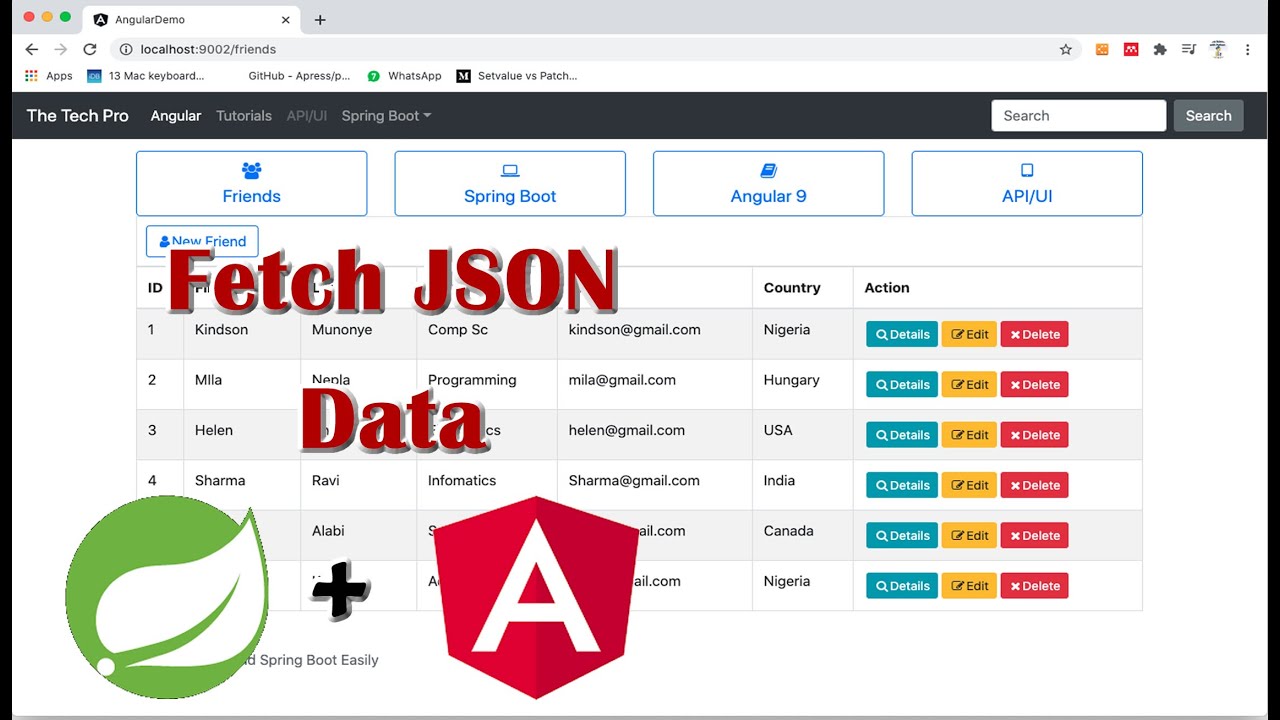View Details for Kindson row

[x=902, y=334]
